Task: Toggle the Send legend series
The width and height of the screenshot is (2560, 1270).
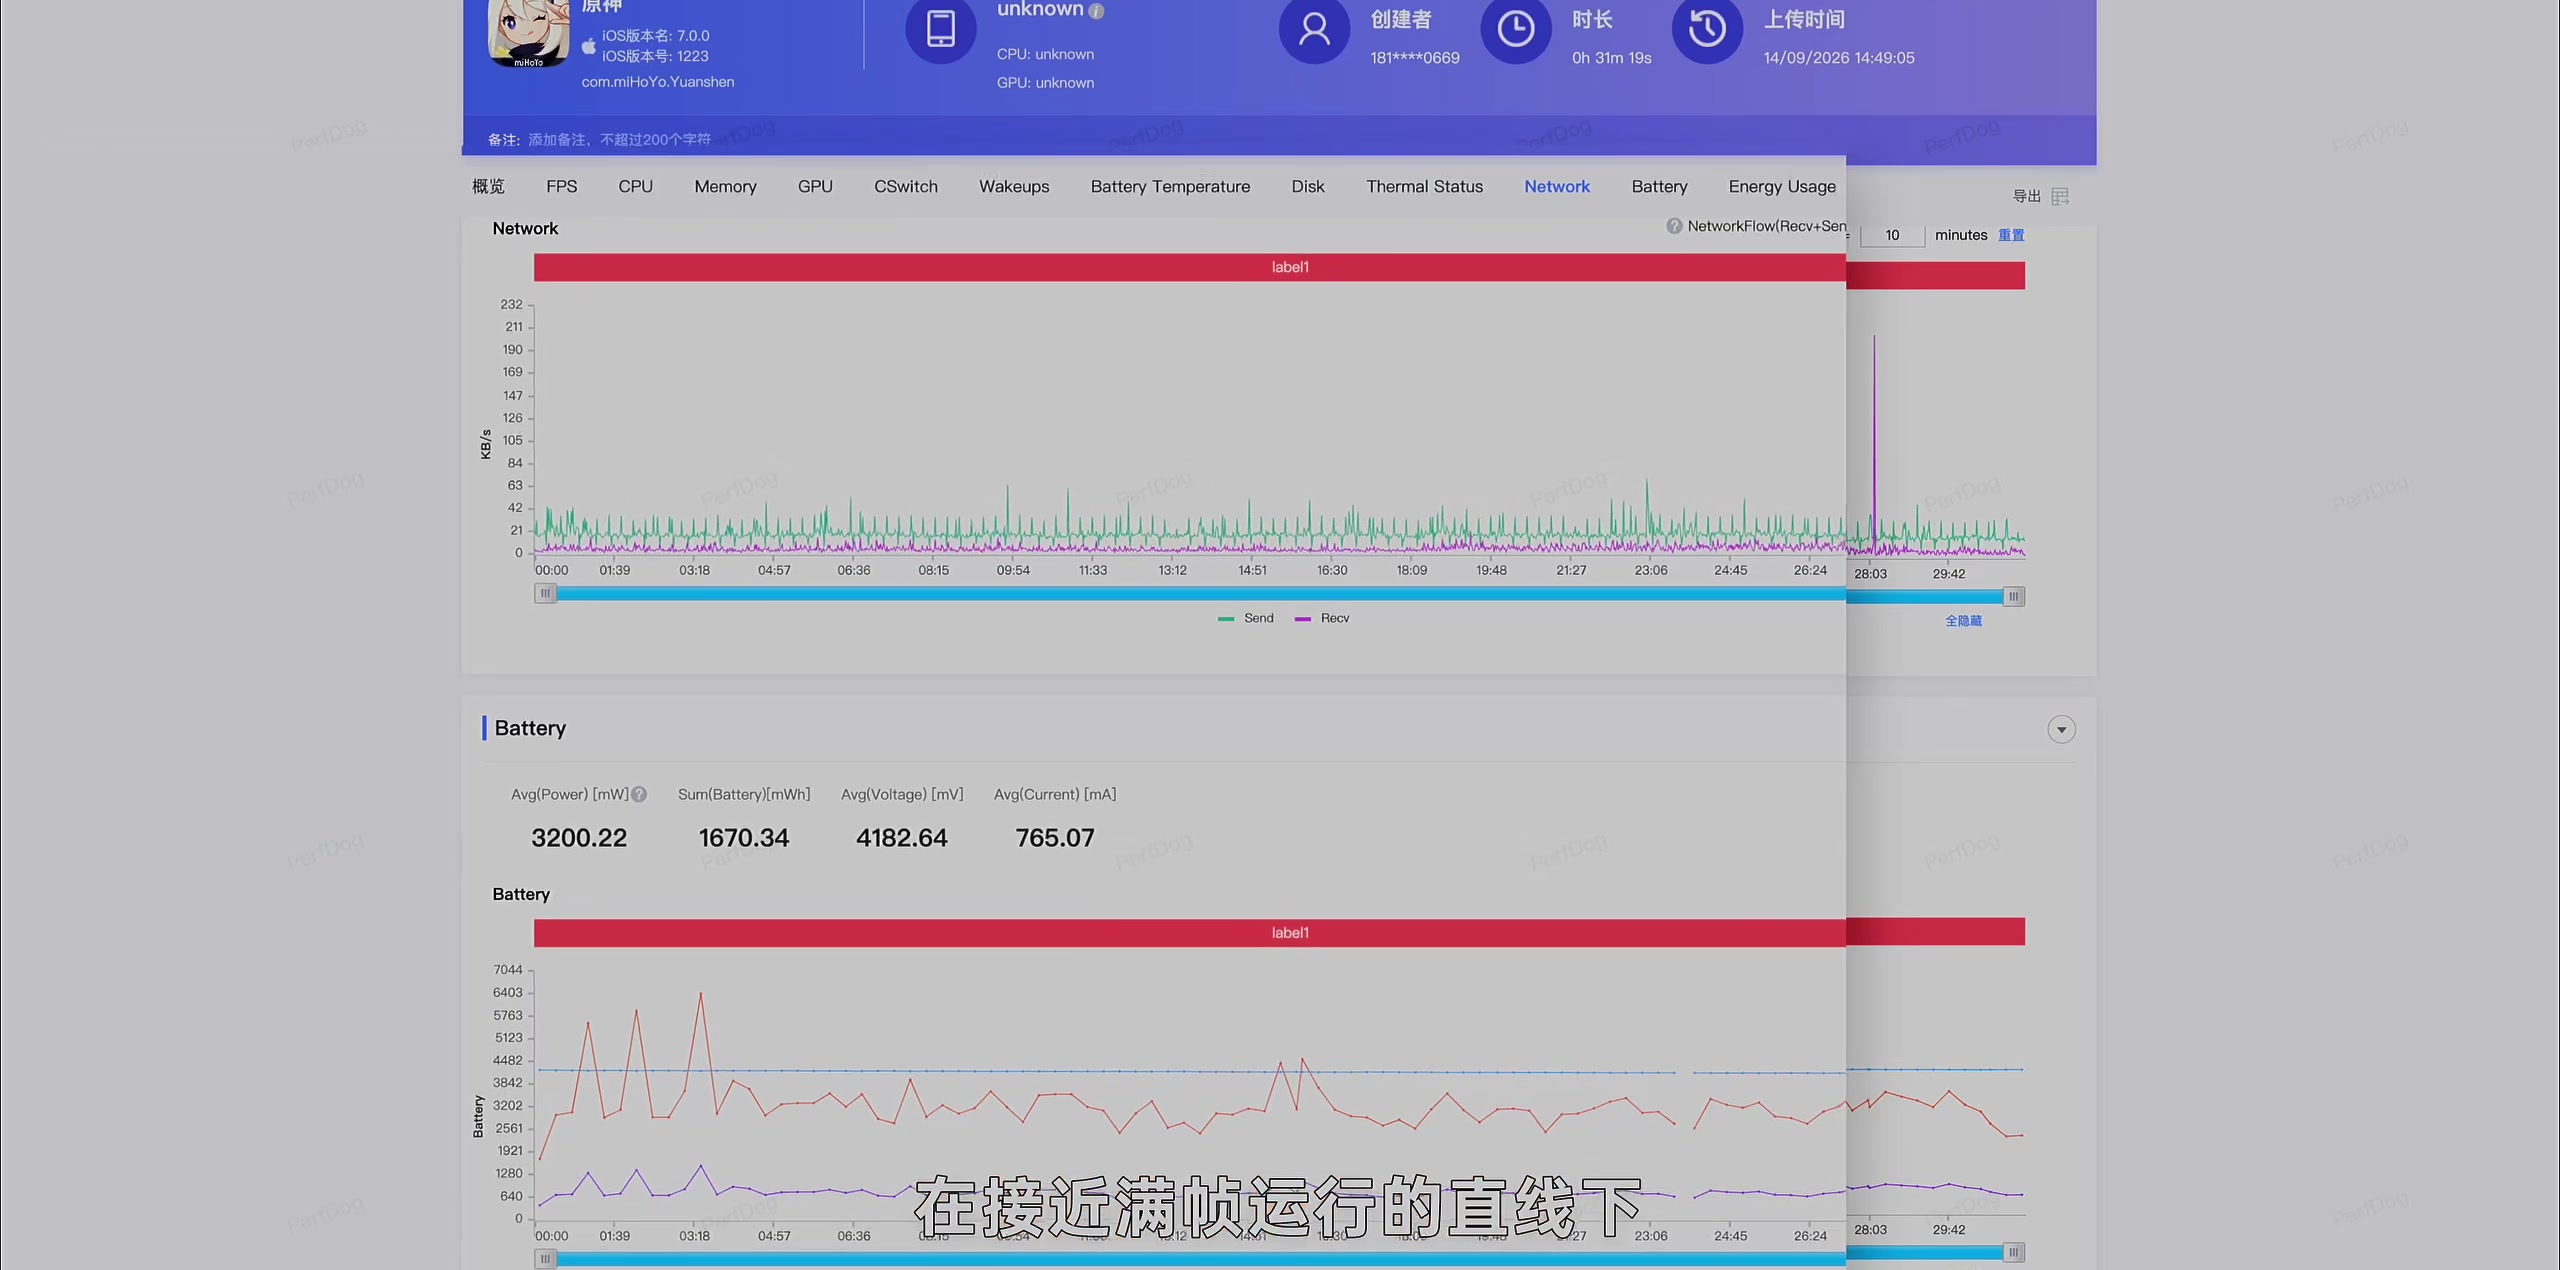Action: (1246, 618)
